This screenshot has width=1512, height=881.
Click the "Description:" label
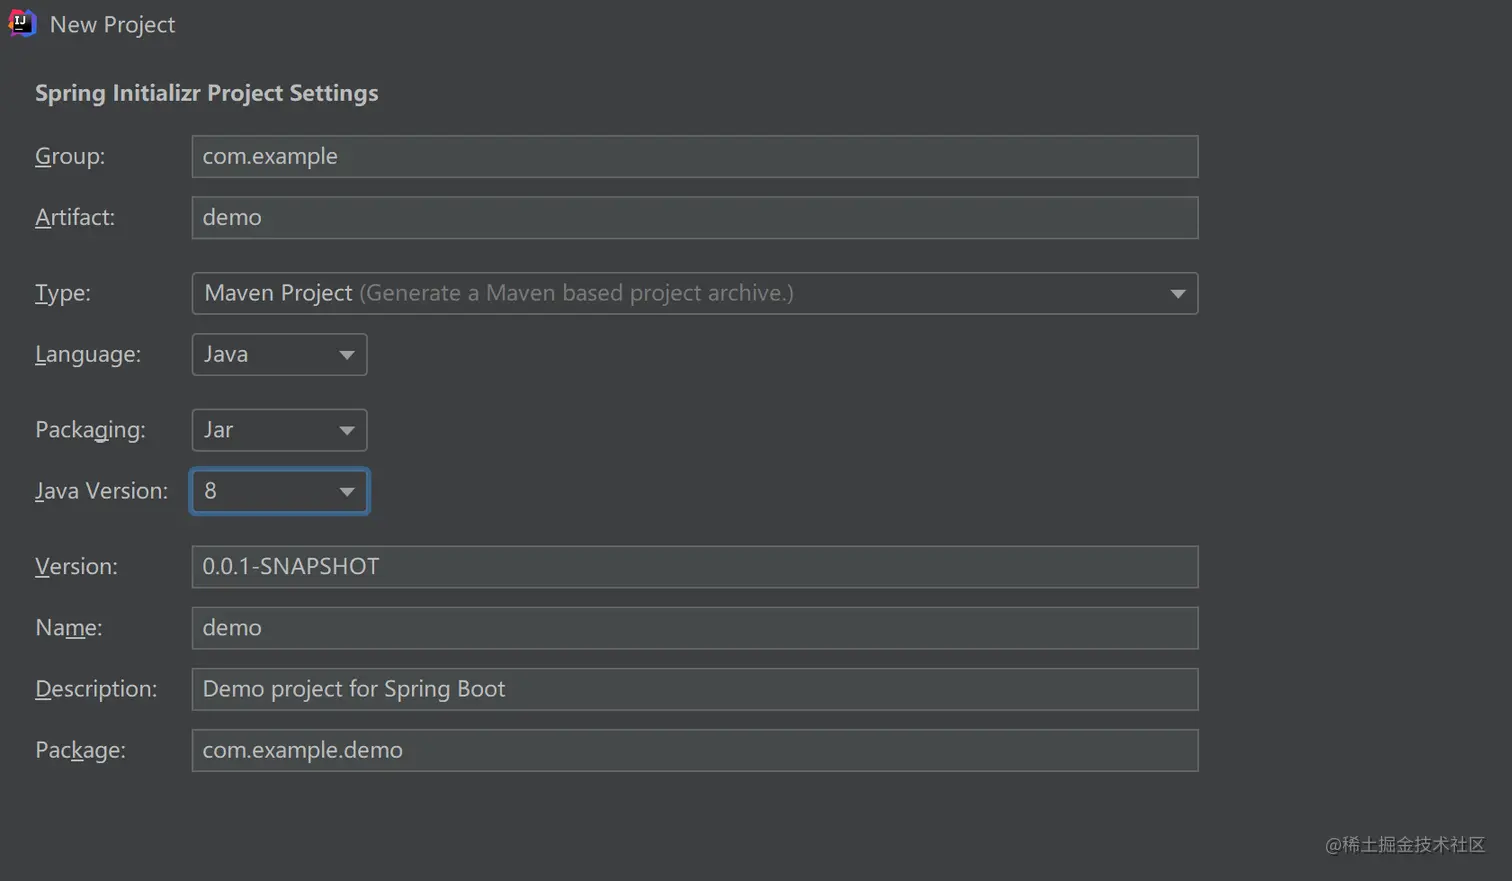click(96, 689)
